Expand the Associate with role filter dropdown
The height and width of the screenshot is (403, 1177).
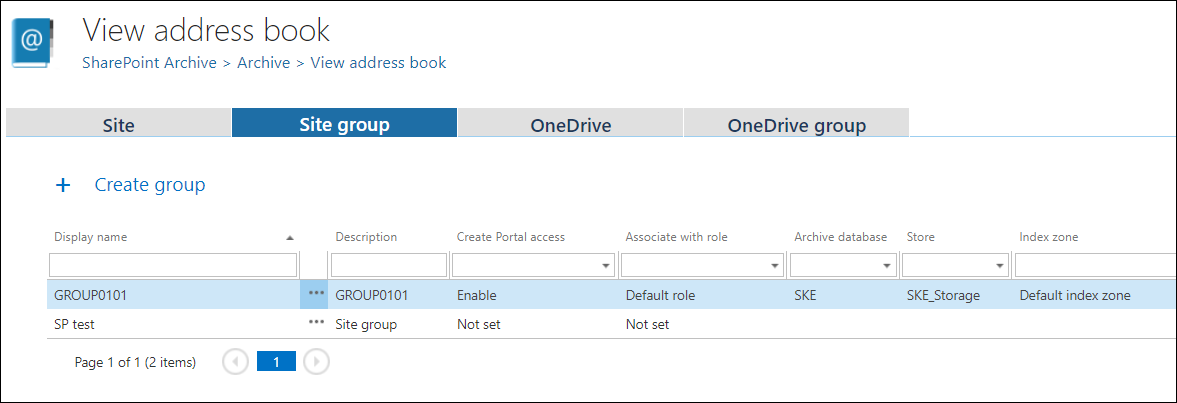[x=775, y=266]
